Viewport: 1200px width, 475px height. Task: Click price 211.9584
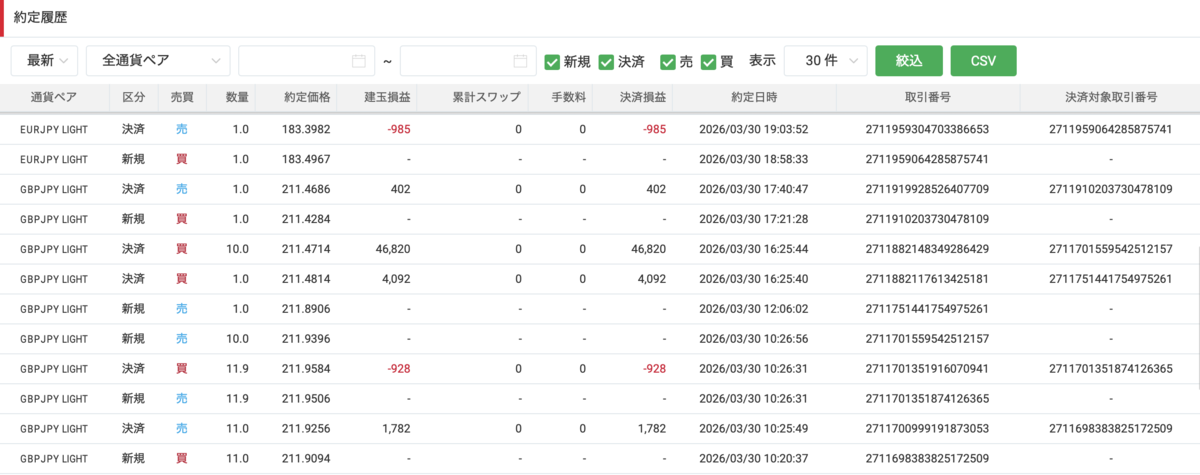tap(306, 369)
